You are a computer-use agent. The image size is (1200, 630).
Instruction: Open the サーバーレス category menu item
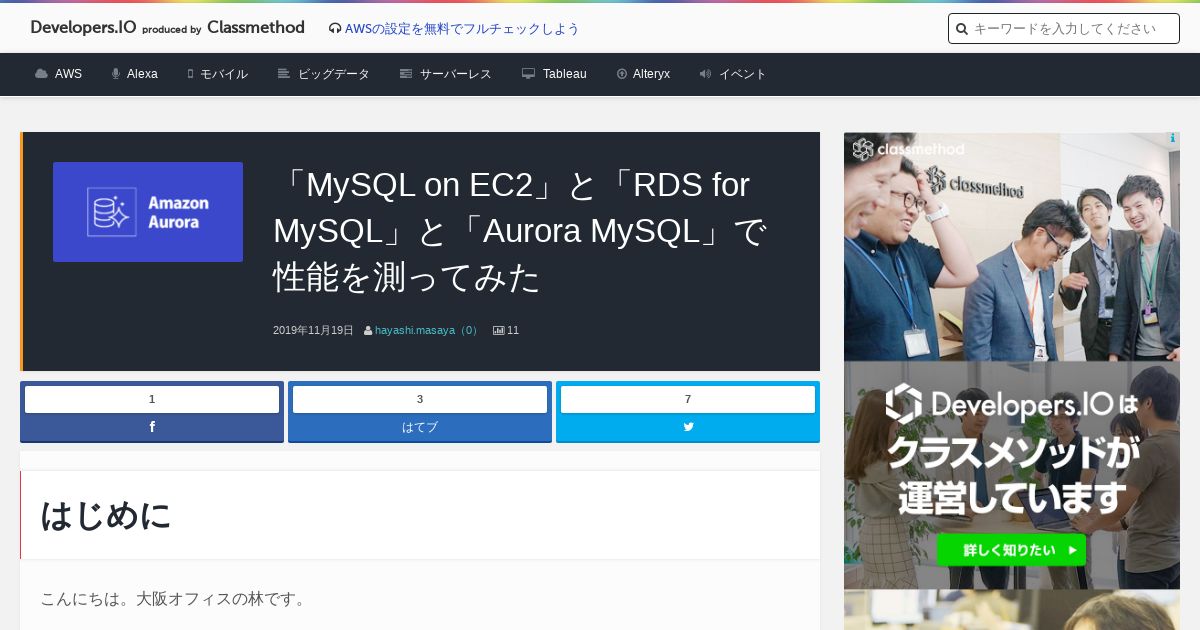point(455,74)
